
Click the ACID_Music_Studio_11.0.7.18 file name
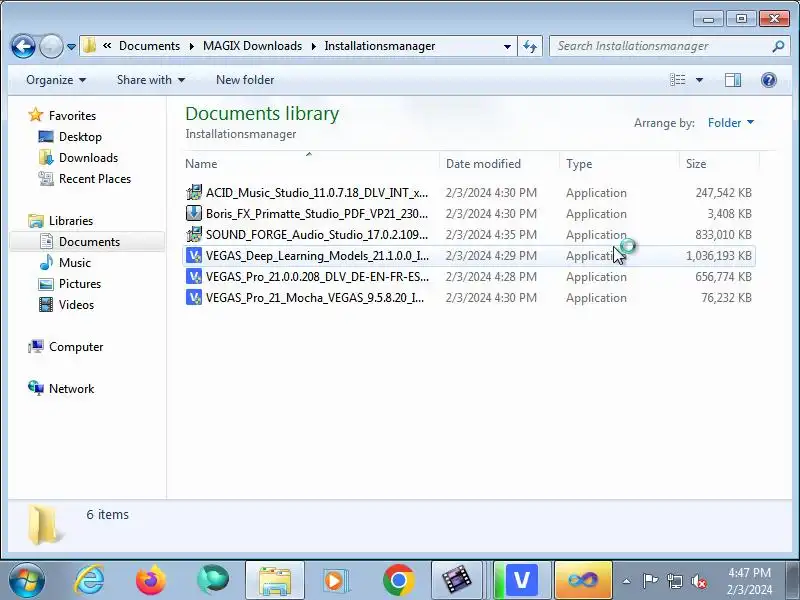[x=317, y=193]
